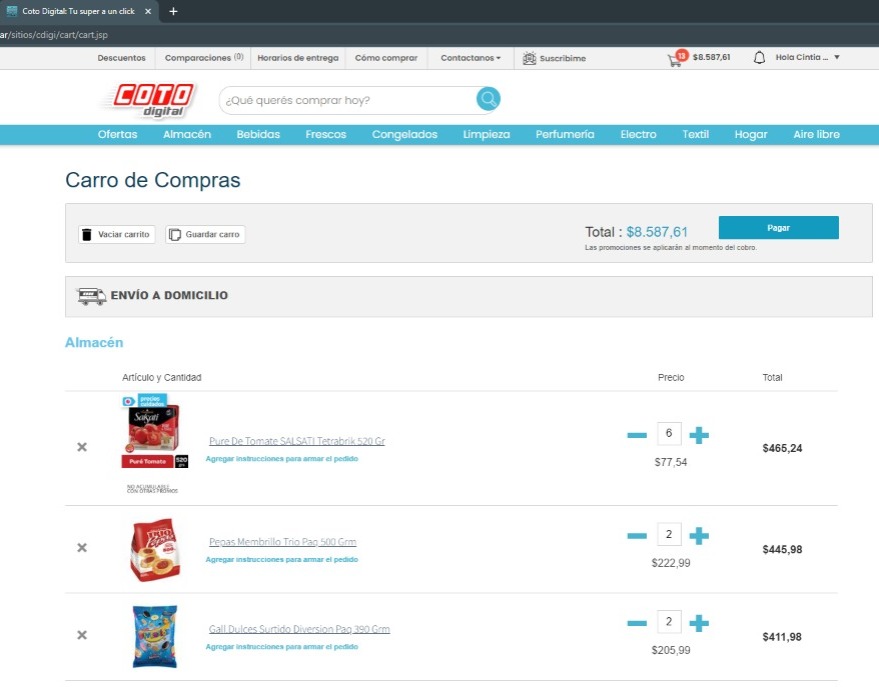Open Cómo comprar link
The width and height of the screenshot is (879, 687).
(386, 58)
